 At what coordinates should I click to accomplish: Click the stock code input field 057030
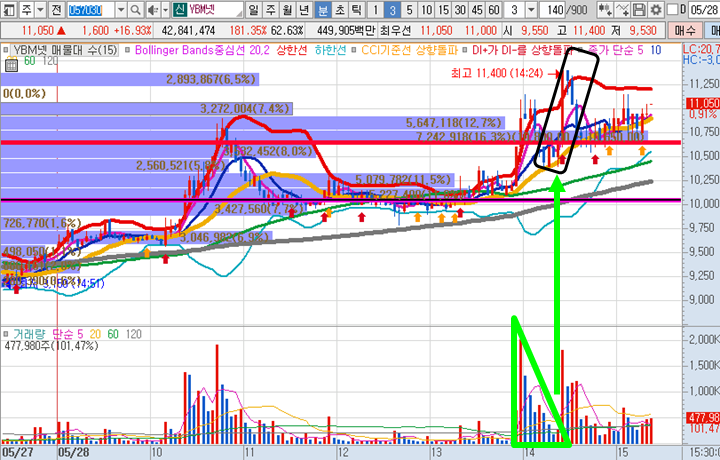click(90, 10)
